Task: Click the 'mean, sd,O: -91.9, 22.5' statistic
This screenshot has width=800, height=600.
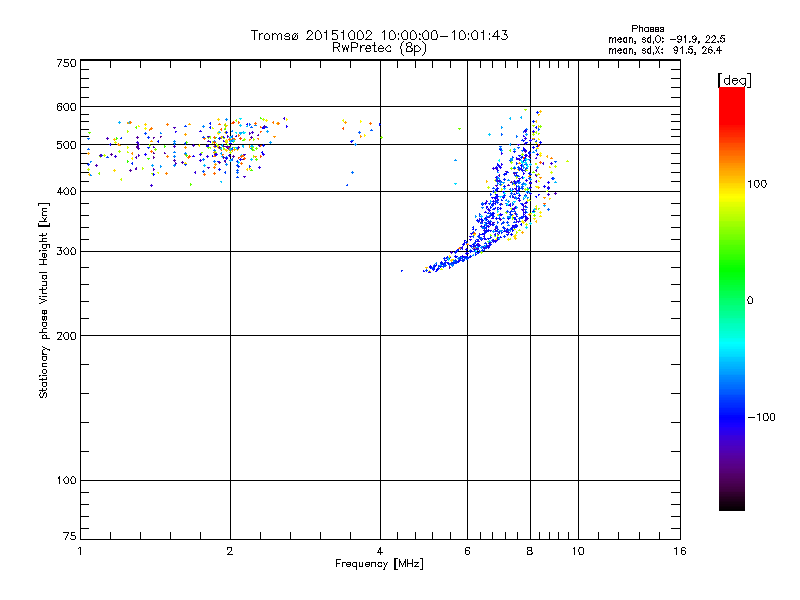Action: pyautogui.click(x=666, y=39)
